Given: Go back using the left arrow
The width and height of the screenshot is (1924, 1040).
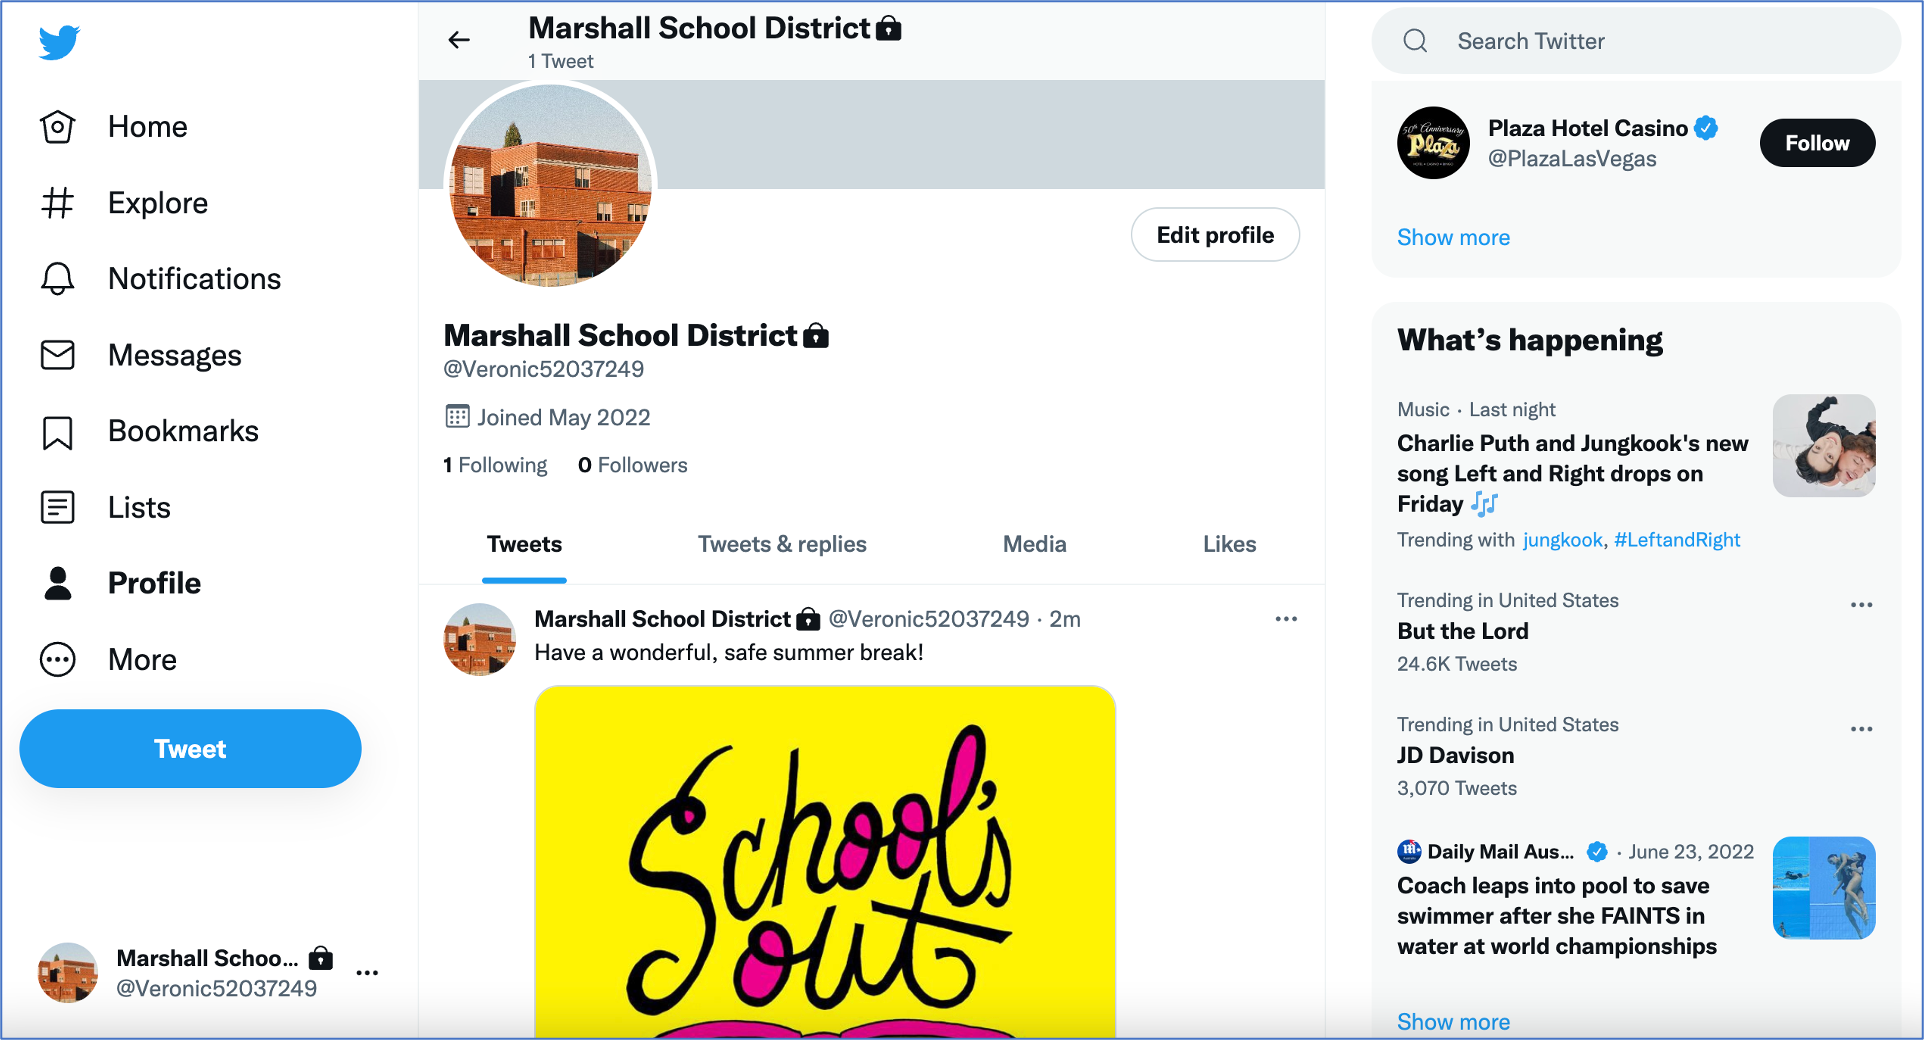Looking at the screenshot, I should pyautogui.click(x=459, y=40).
